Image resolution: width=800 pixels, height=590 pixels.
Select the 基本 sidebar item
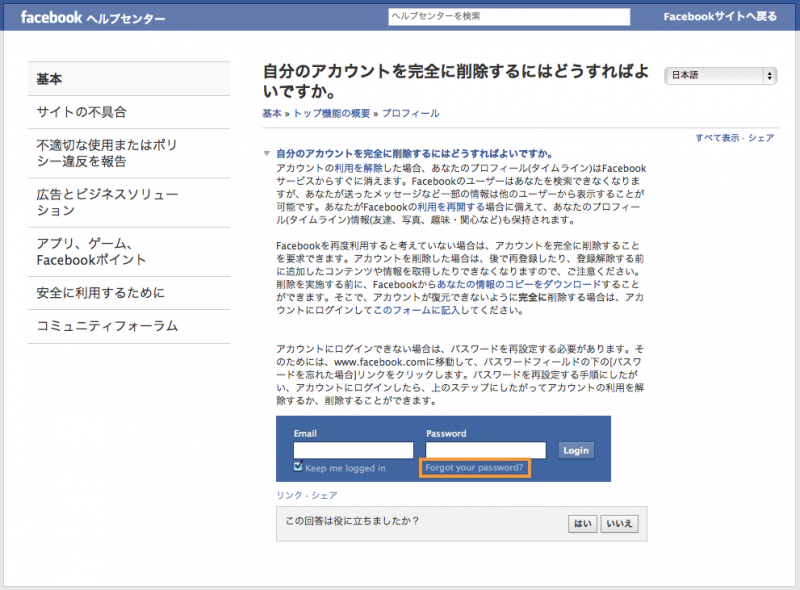pyautogui.click(x=129, y=79)
